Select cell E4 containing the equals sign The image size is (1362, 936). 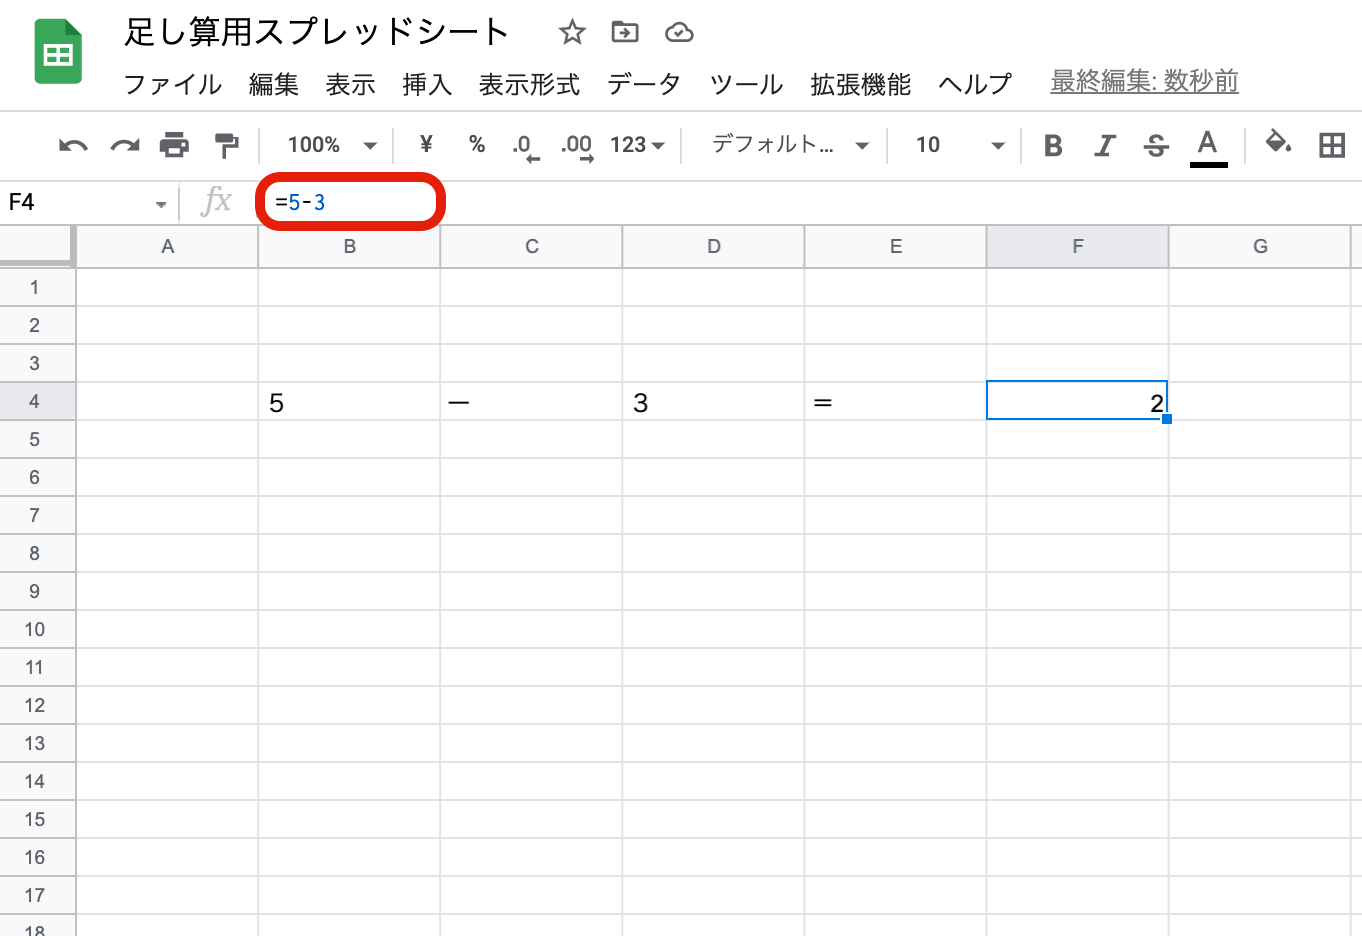pos(895,401)
